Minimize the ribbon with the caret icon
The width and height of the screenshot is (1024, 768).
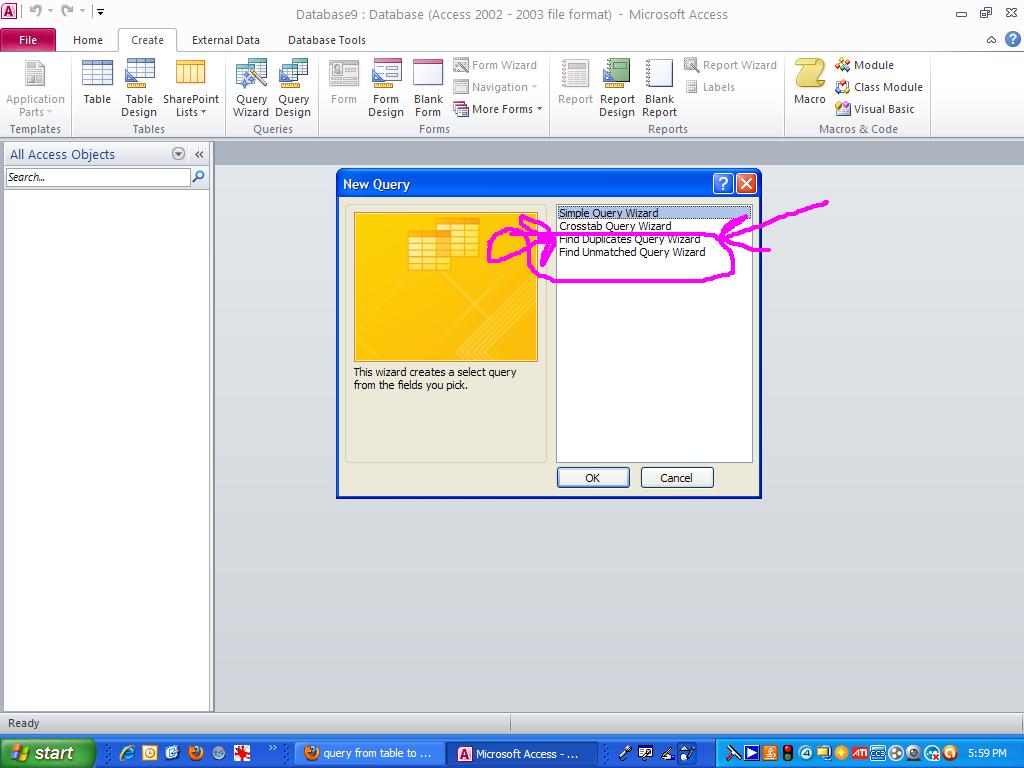(991, 40)
